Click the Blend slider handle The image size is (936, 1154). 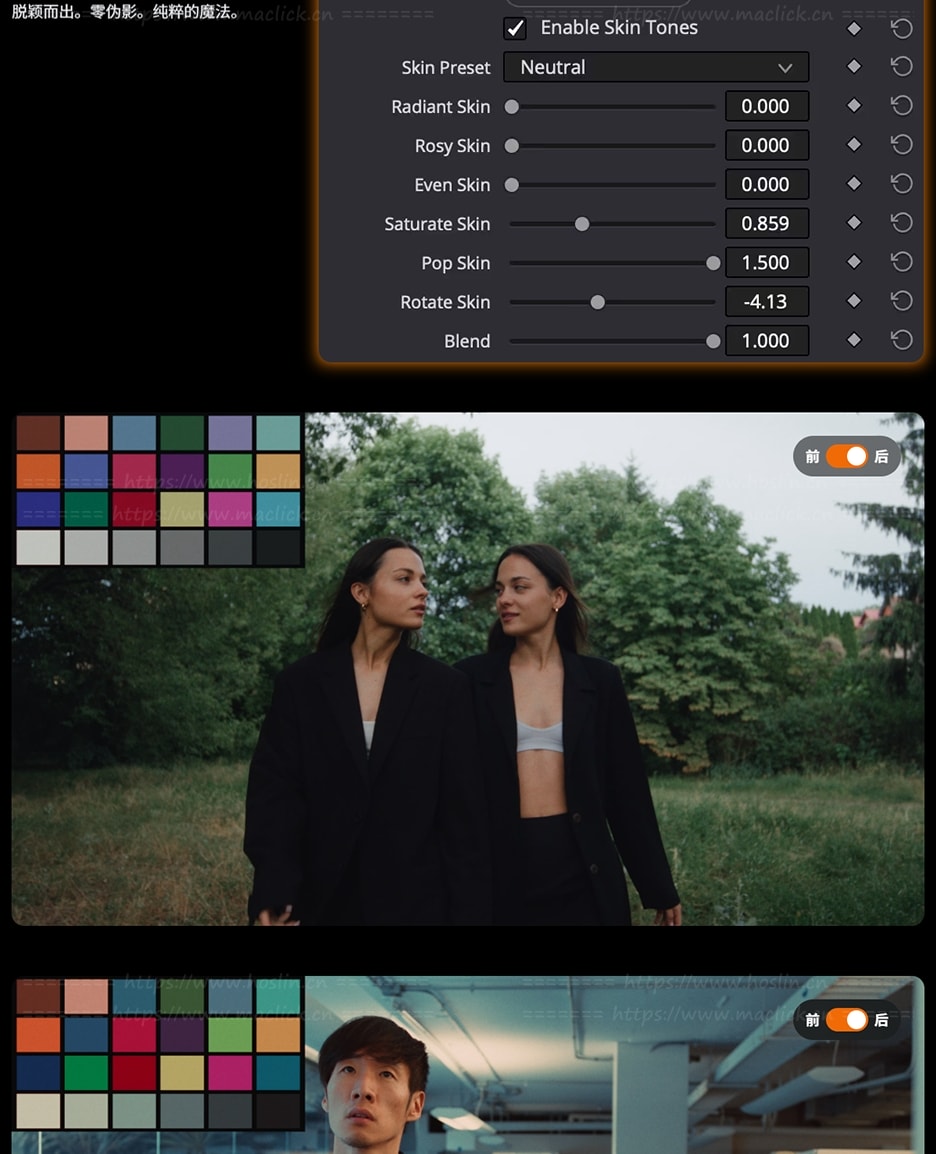click(x=713, y=341)
